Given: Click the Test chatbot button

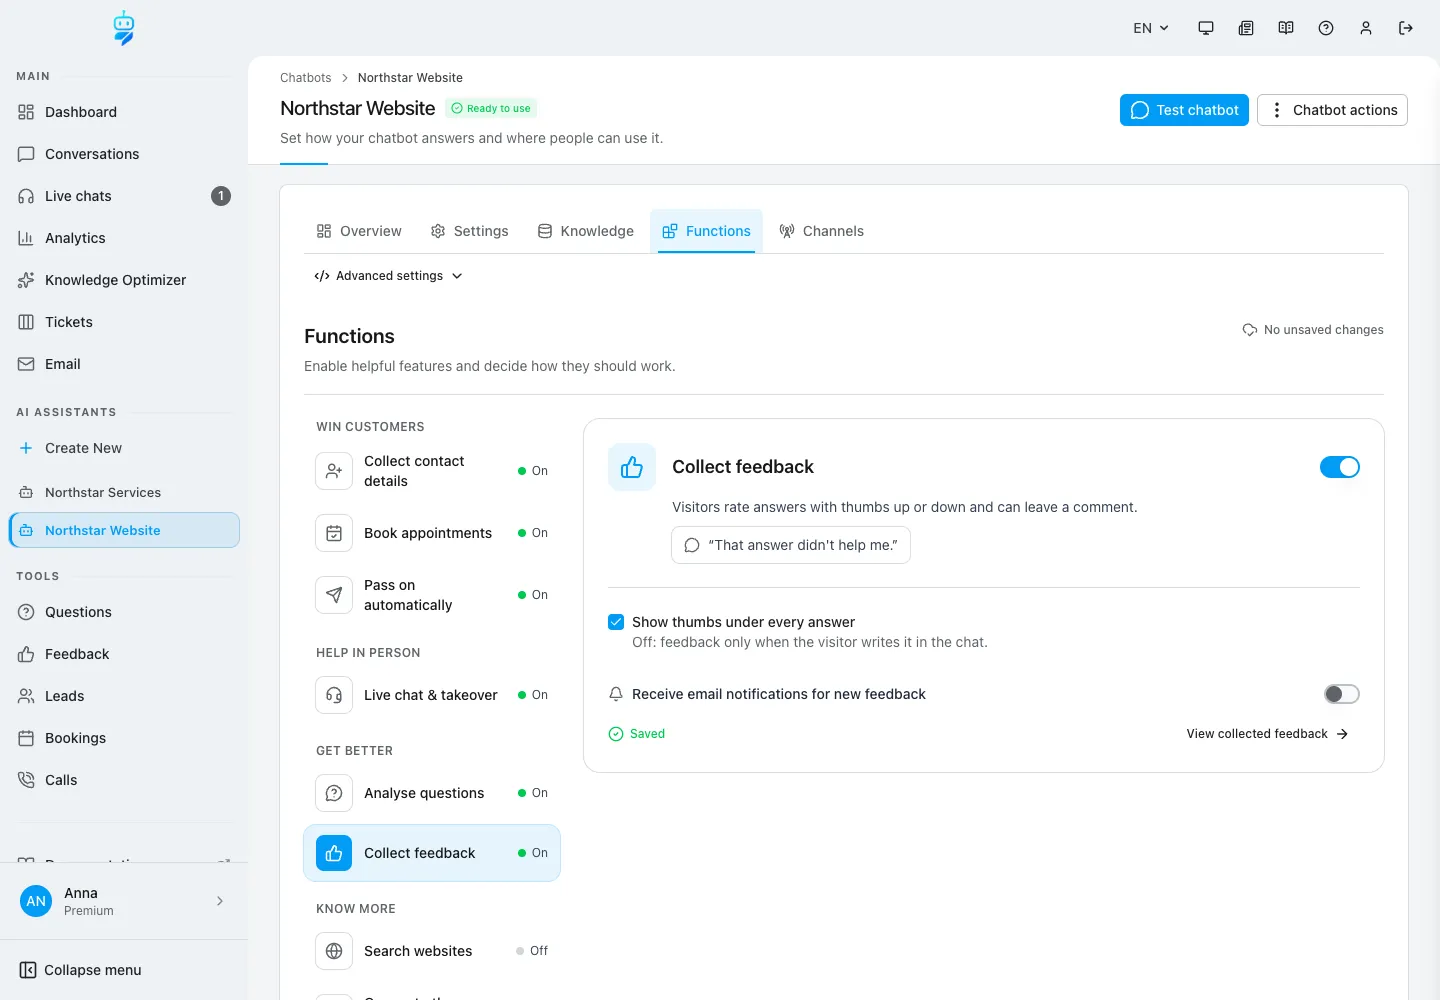Looking at the screenshot, I should (x=1184, y=110).
